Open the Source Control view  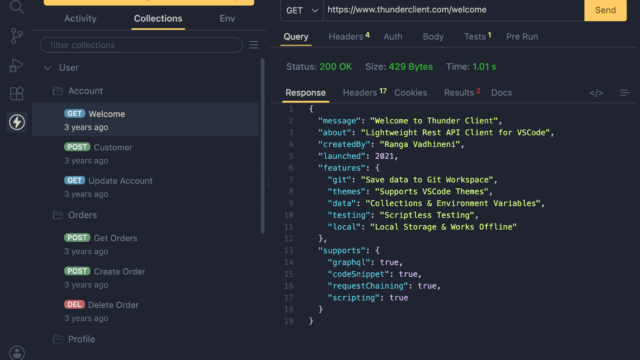[x=17, y=36]
